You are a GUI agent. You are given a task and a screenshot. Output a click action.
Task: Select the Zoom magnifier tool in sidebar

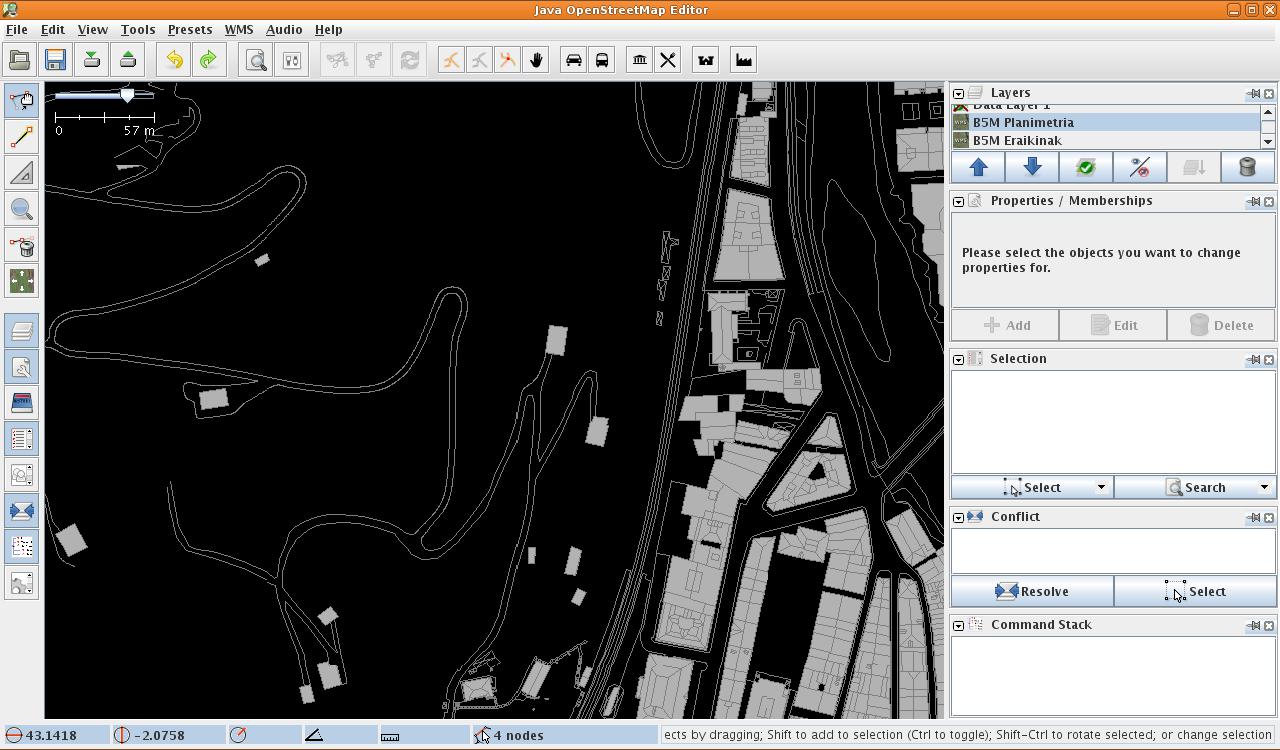pyautogui.click(x=22, y=209)
